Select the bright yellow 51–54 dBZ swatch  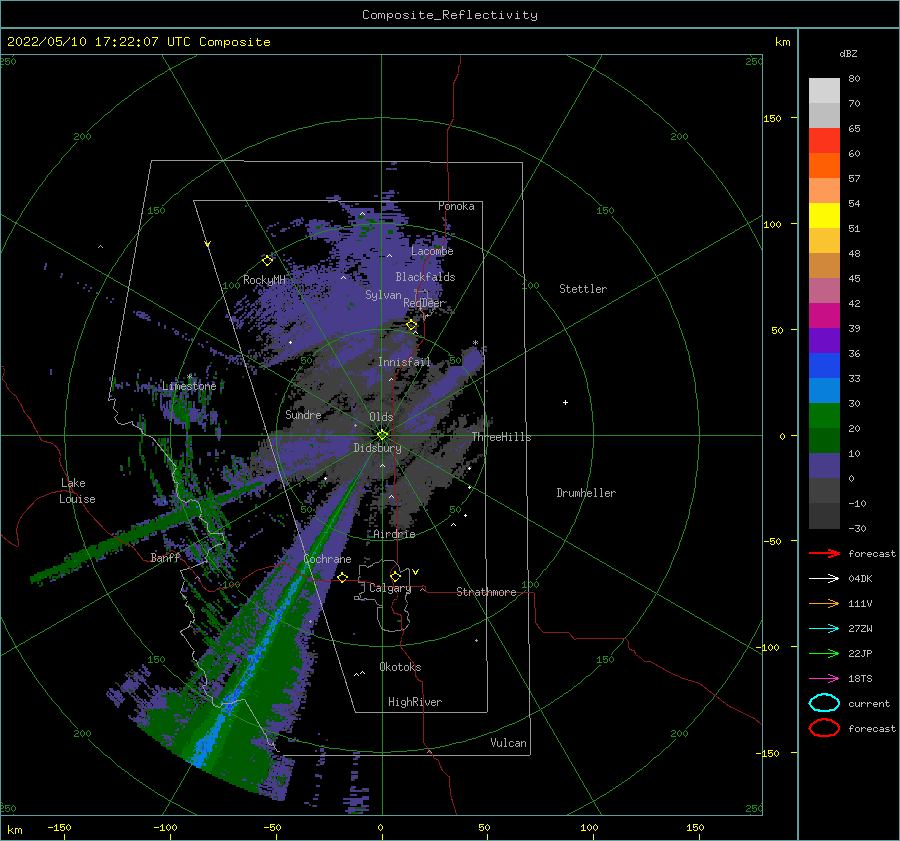pyautogui.click(x=824, y=215)
